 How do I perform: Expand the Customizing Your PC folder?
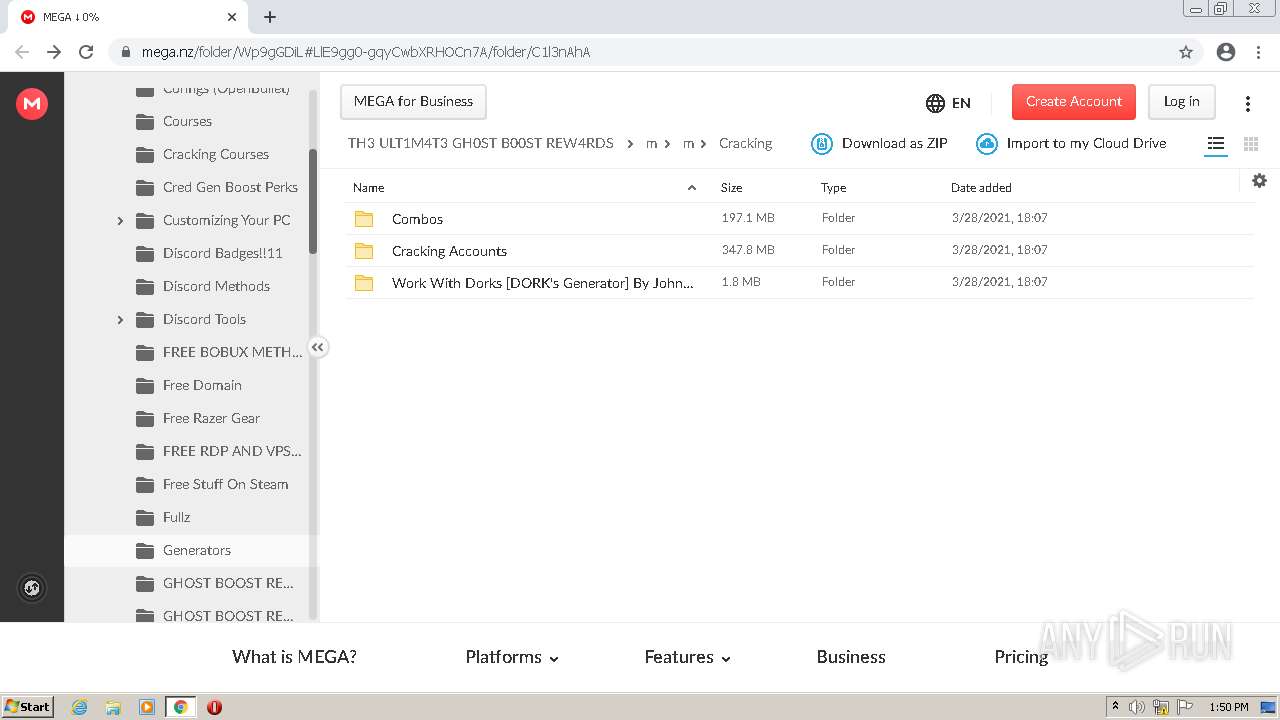[120, 220]
